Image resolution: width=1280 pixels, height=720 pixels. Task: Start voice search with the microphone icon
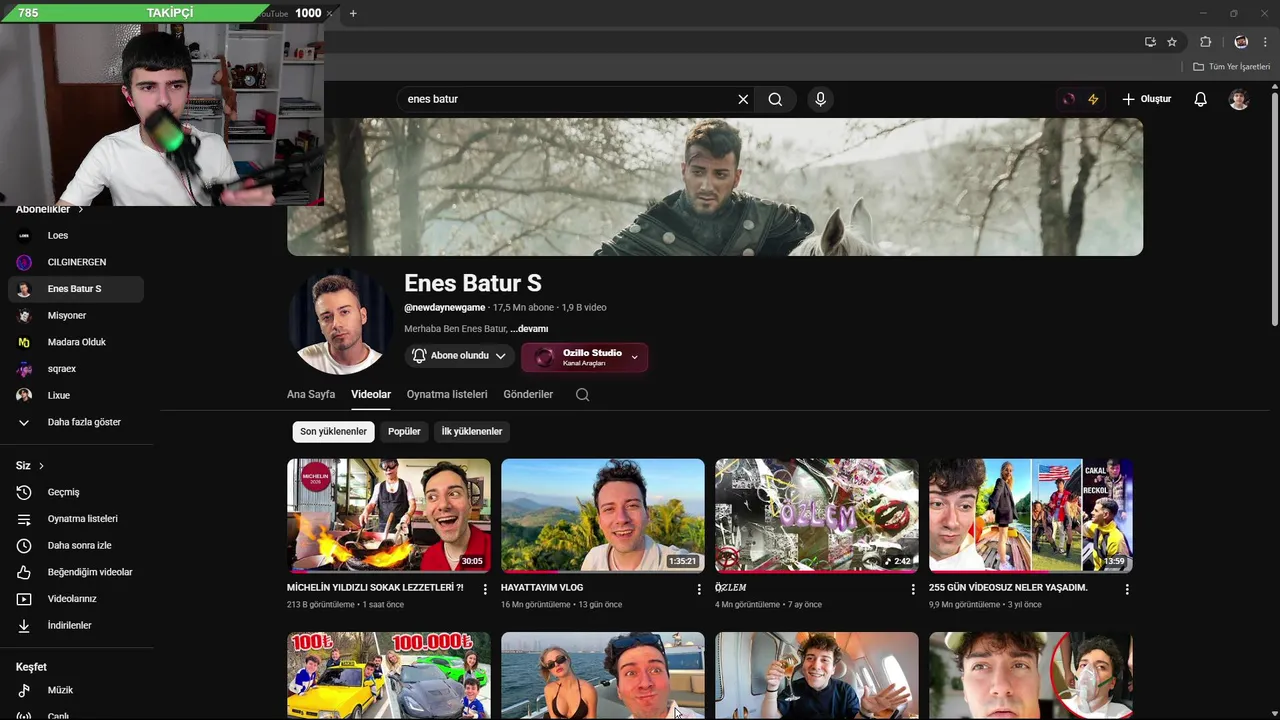[x=820, y=99]
